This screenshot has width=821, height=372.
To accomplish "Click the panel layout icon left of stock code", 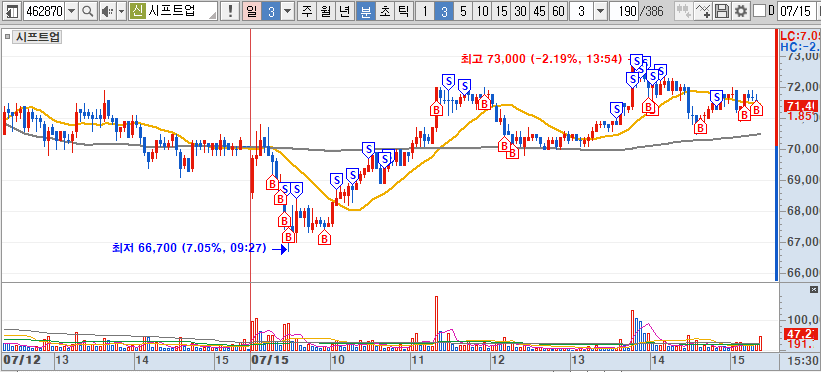I will tap(12, 10).
